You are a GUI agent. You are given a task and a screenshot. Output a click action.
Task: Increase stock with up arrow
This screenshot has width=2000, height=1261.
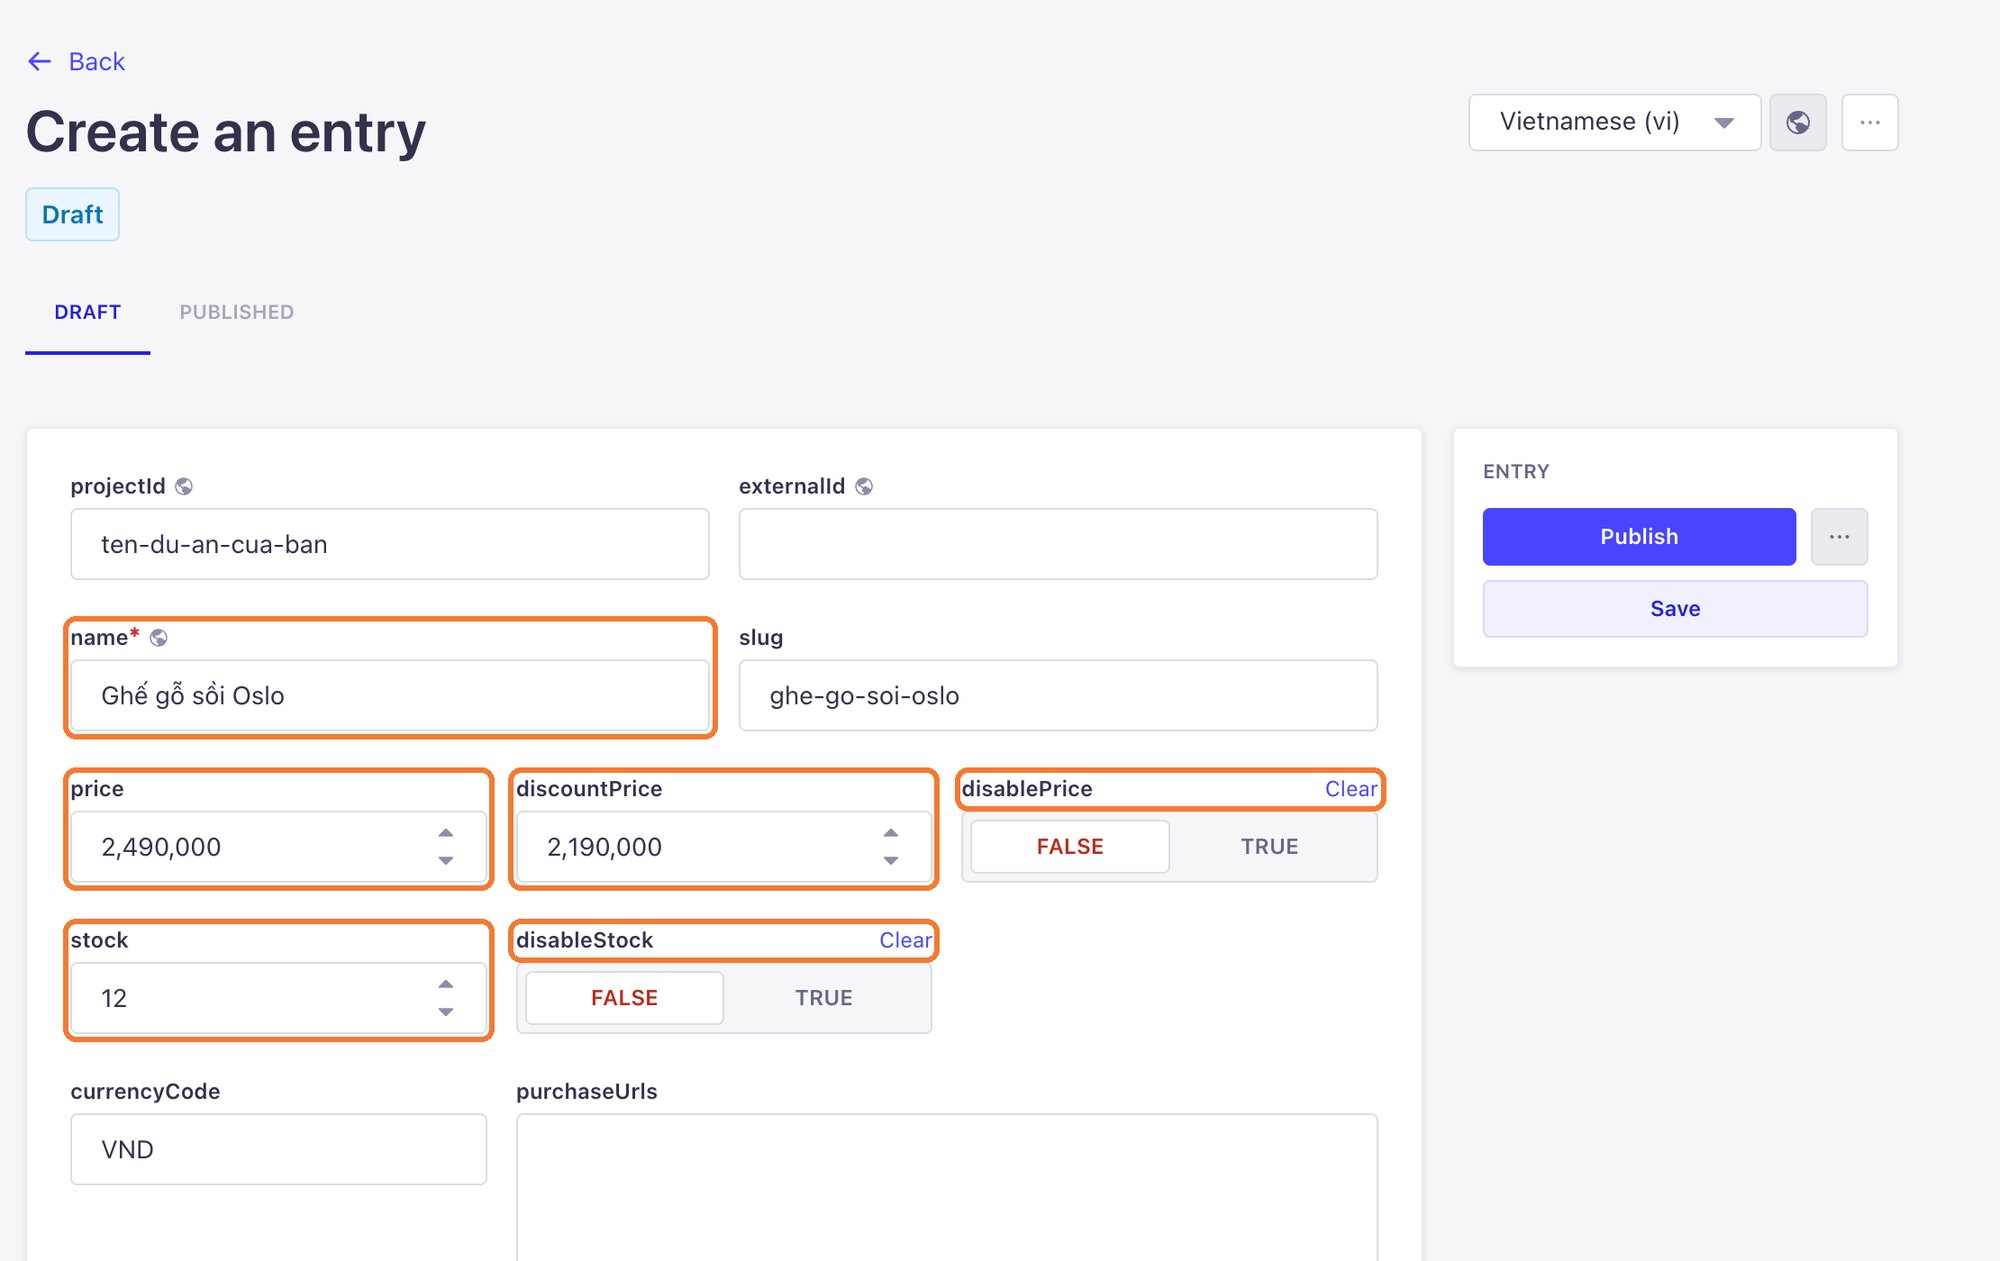[446, 984]
